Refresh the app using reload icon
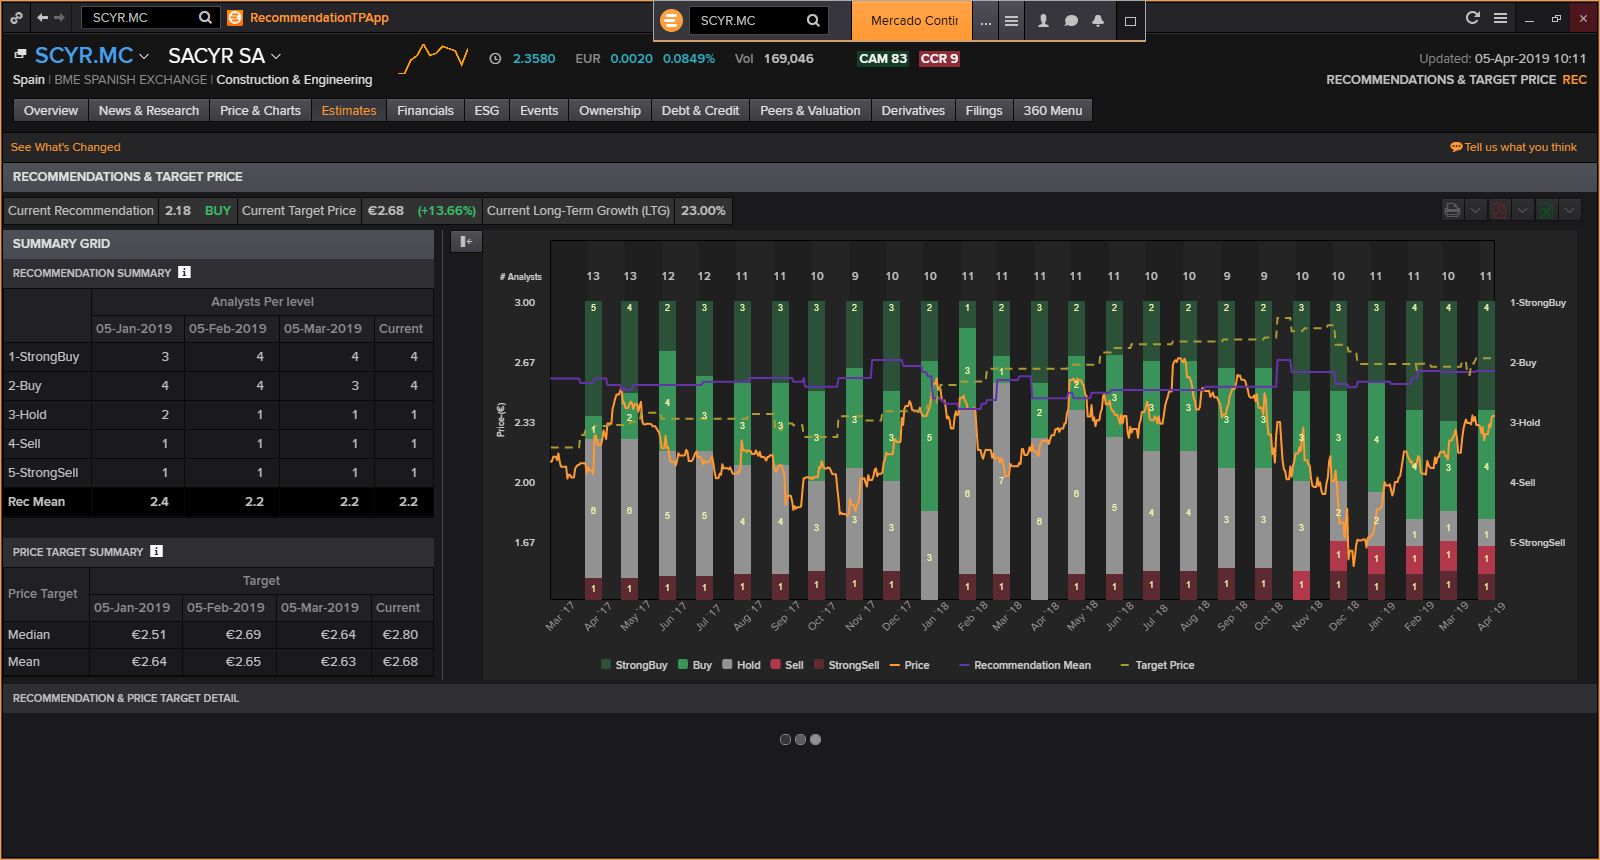Viewport: 1600px width, 860px height. tap(1472, 18)
